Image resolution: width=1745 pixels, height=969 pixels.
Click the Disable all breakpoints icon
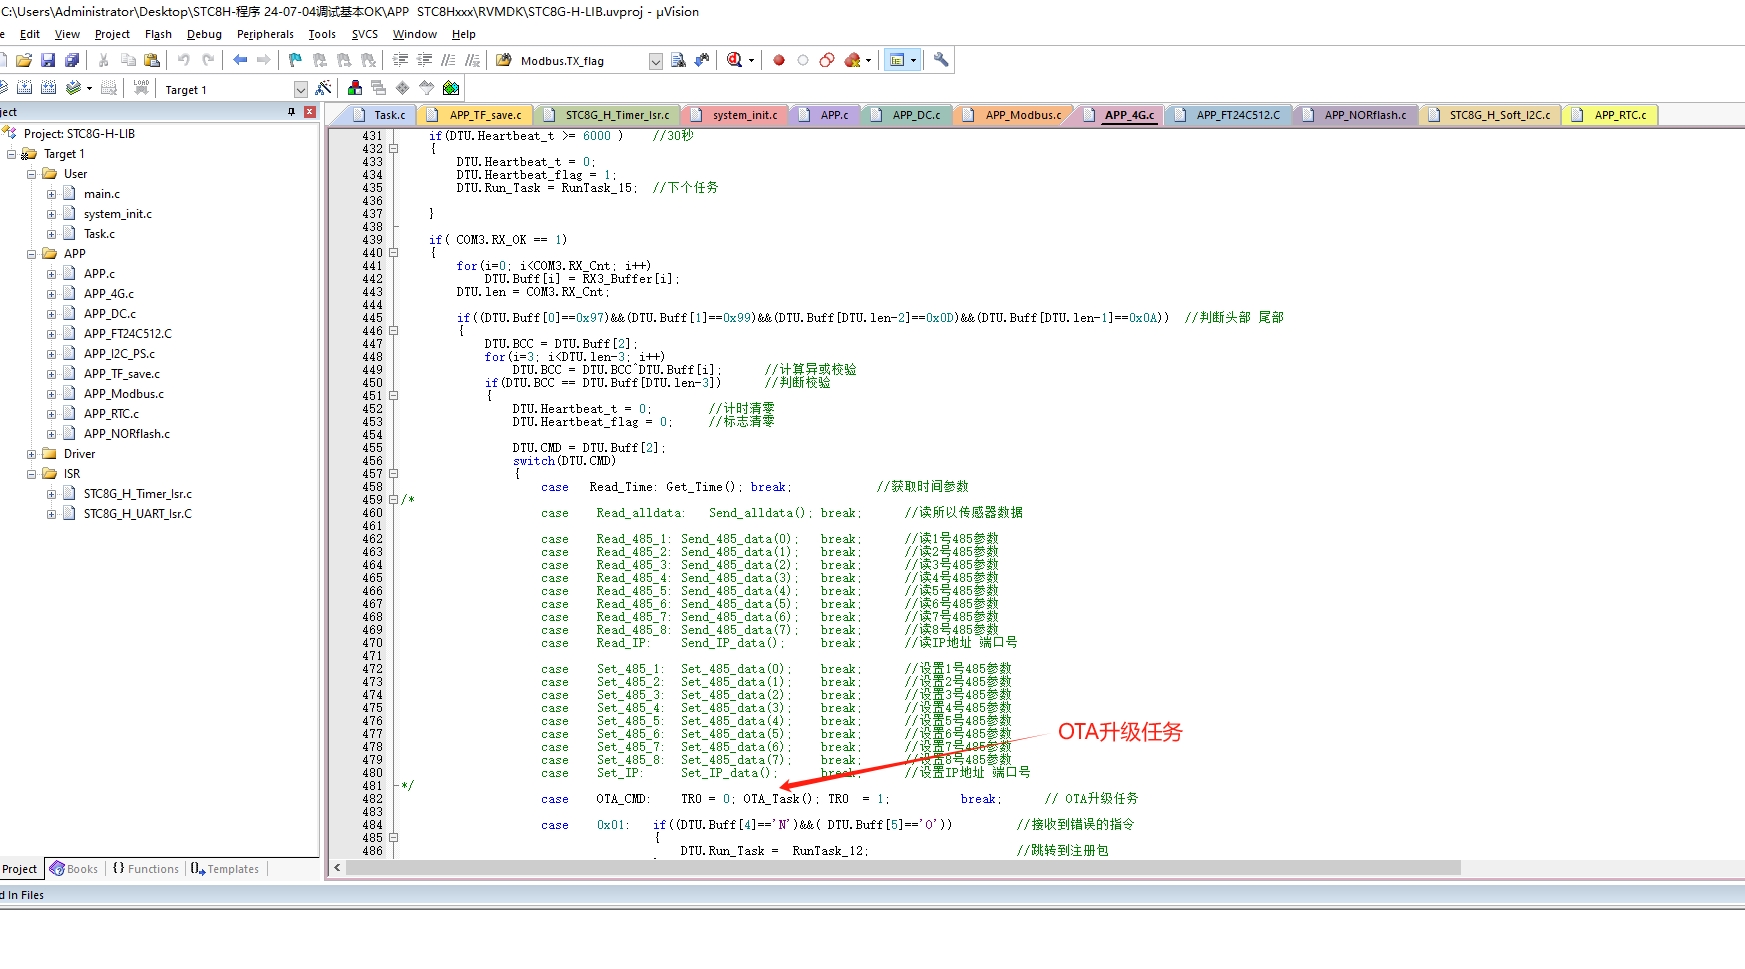coord(827,61)
